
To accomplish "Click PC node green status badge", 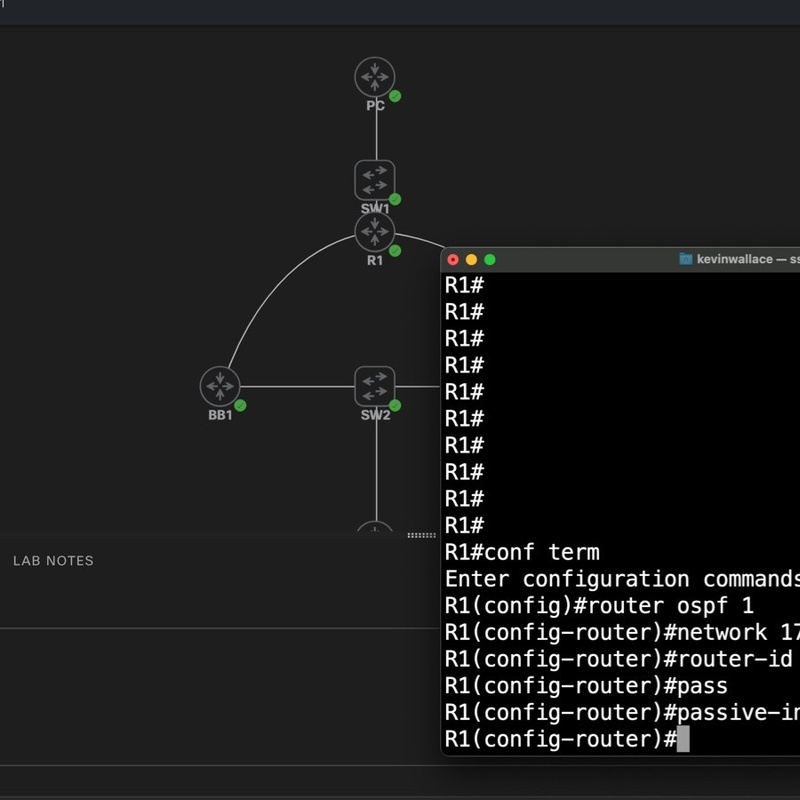I will (x=395, y=96).
